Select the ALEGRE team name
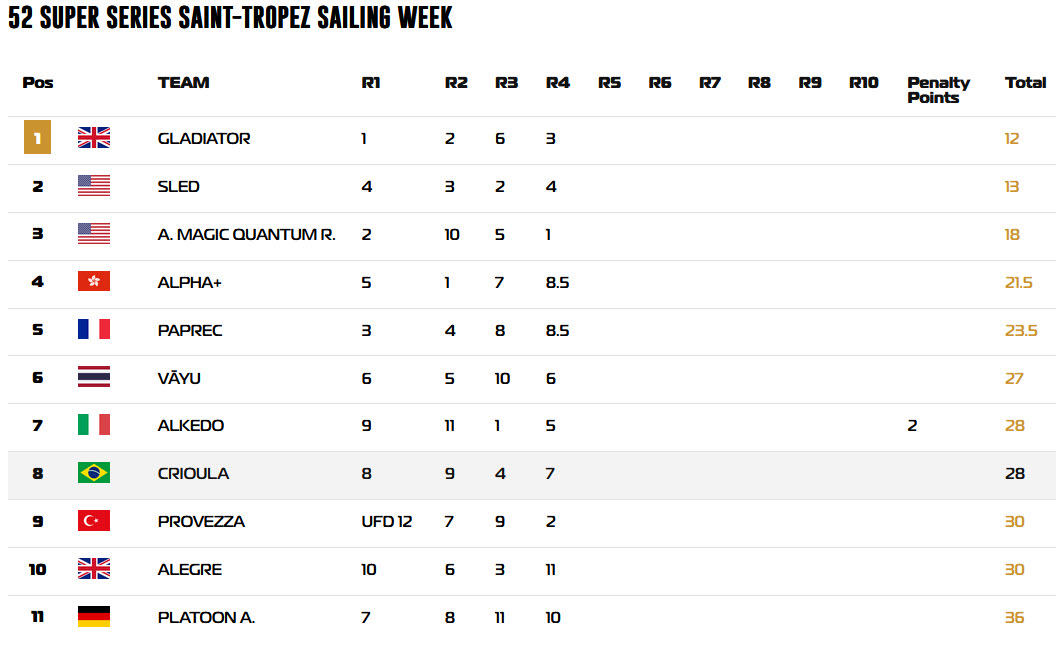The height and width of the screenshot is (648, 1056). pos(190,569)
